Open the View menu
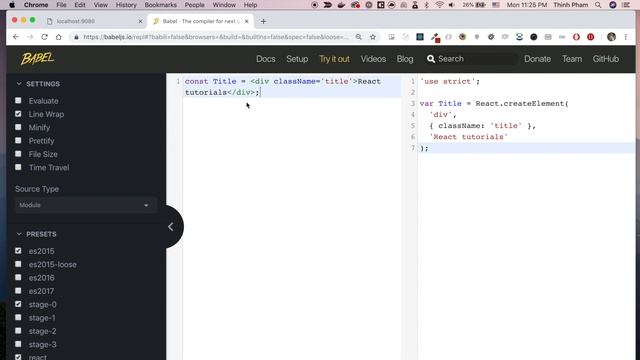The width and height of the screenshot is (640, 360). 100,5
